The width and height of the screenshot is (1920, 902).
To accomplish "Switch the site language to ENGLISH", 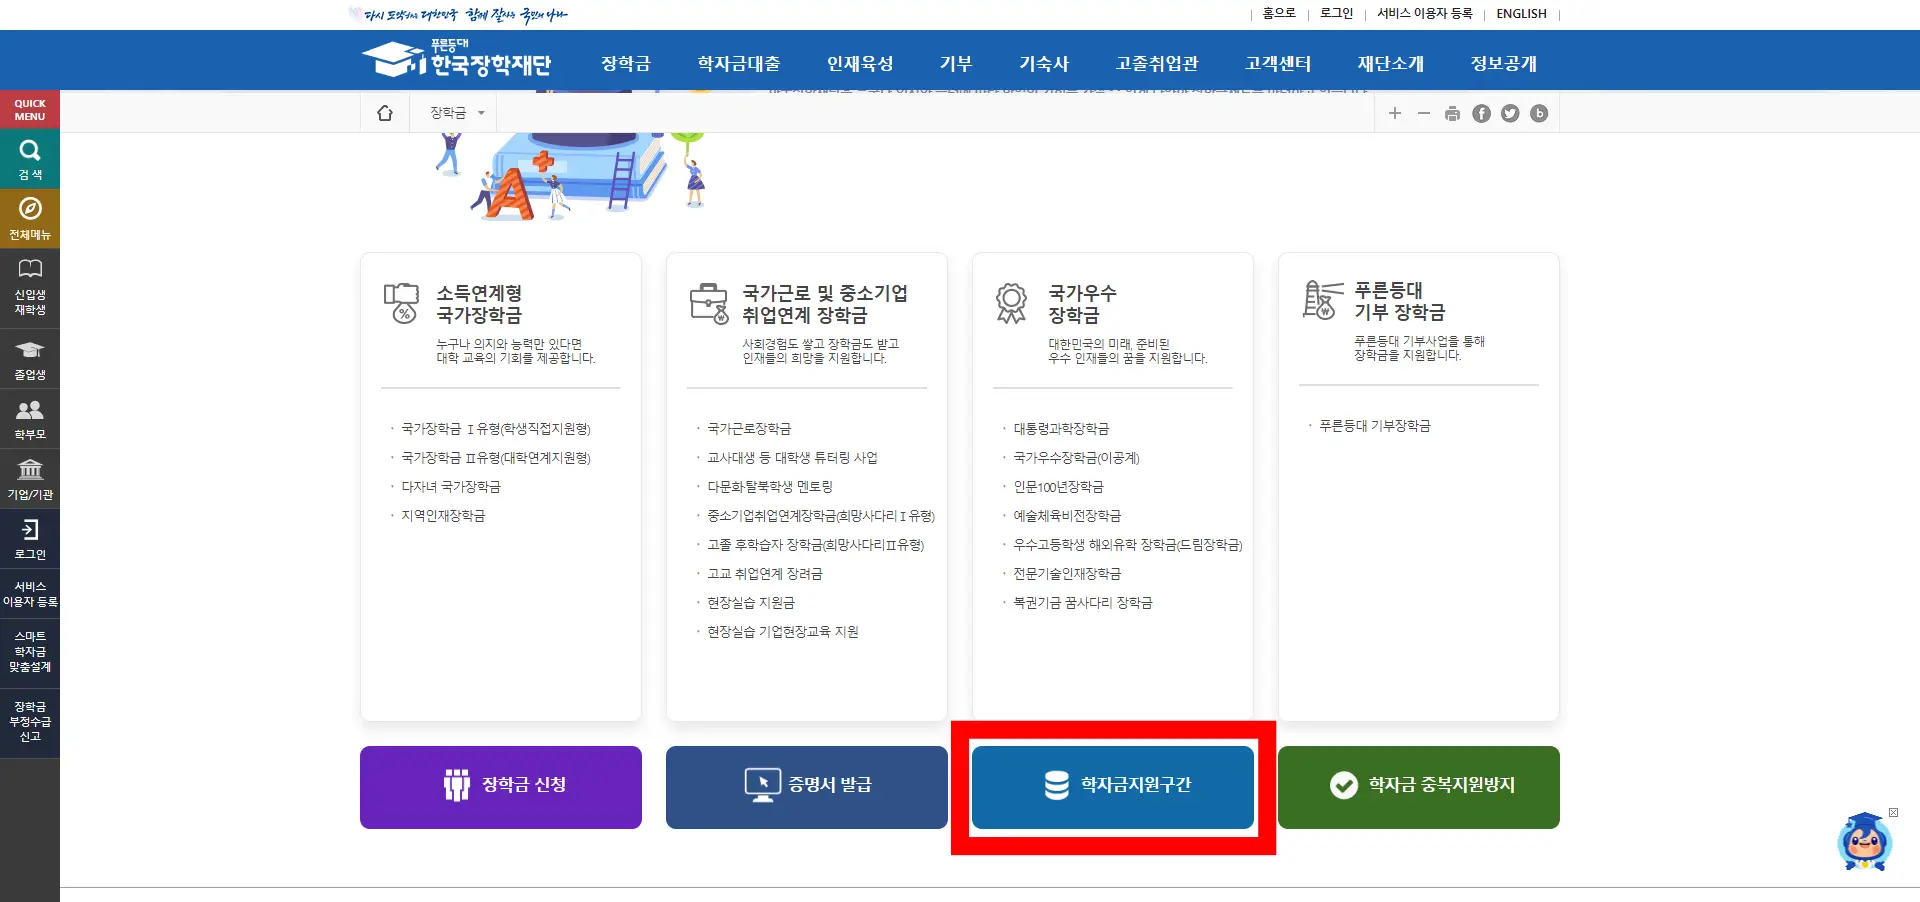I will (1520, 13).
